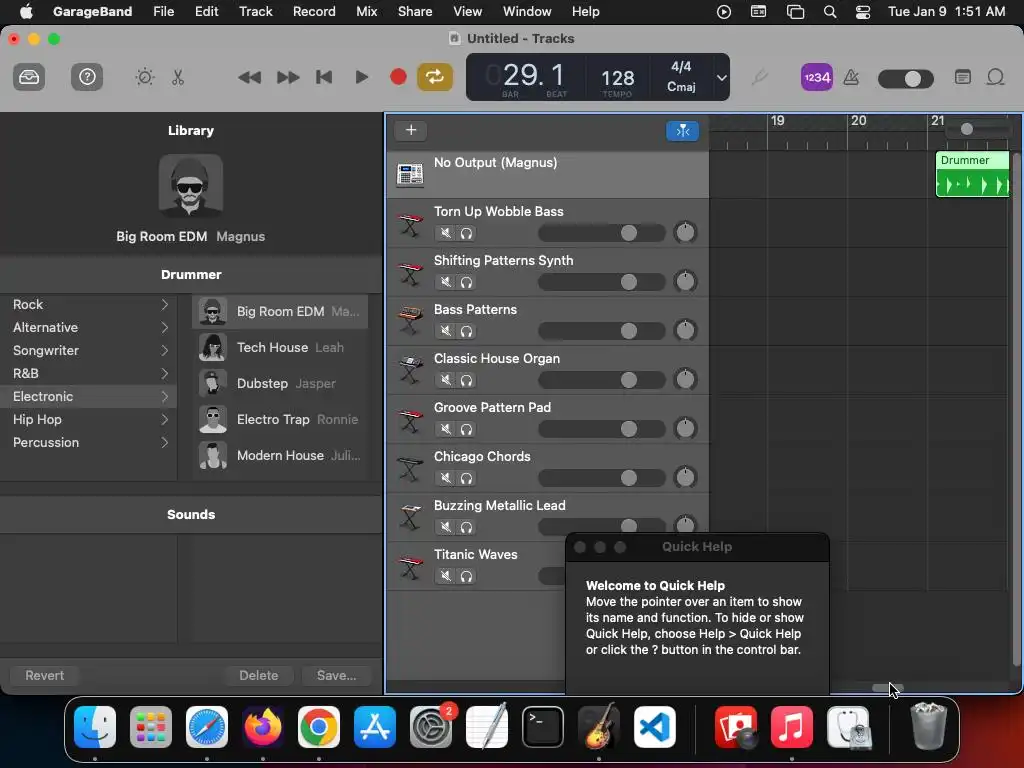Image resolution: width=1024 pixels, height=768 pixels.
Task: Open Spotlight search in menu bar
Action: point(829,12)
